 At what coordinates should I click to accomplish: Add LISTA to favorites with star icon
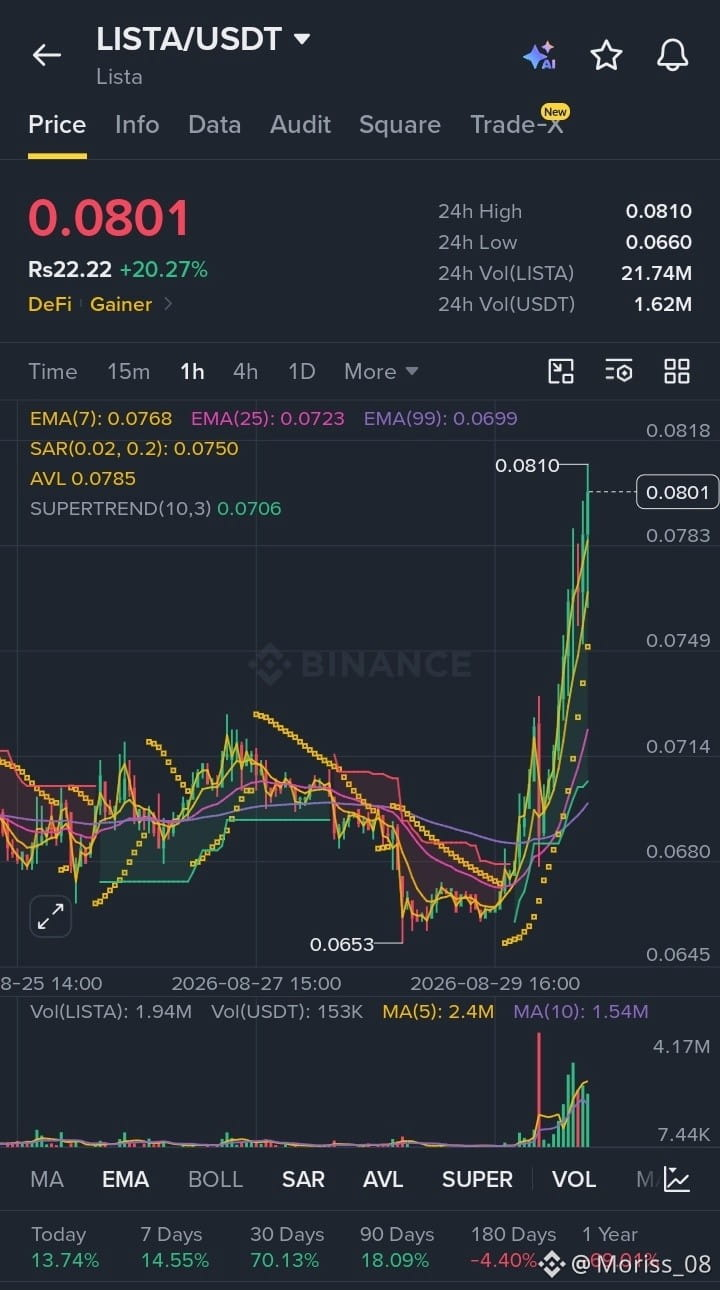pyautogui.click(x=606, y=55)
